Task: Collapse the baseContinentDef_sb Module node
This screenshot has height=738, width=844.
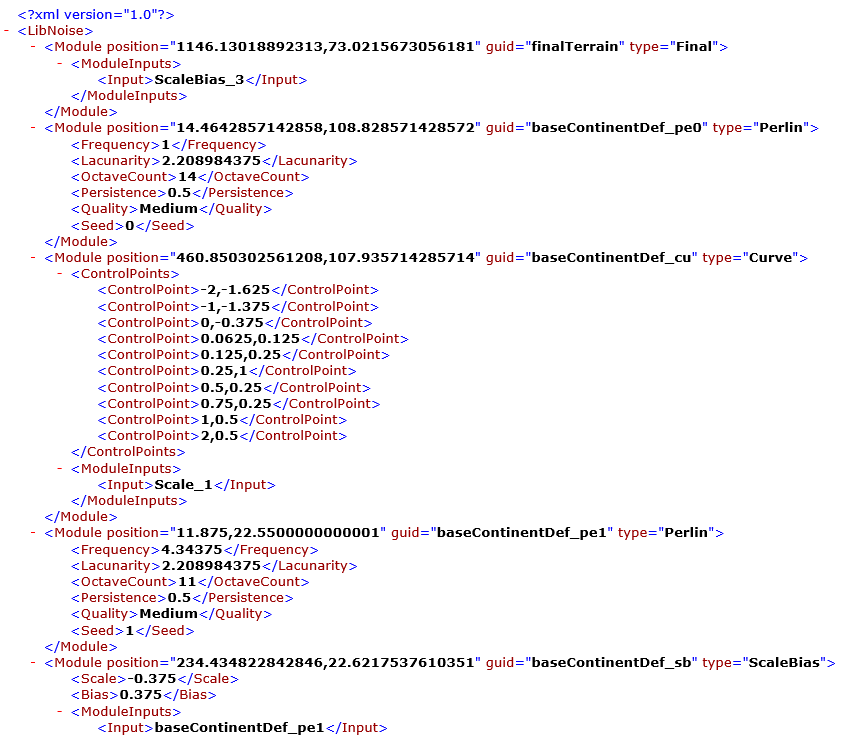Action: tap(33, 663)
